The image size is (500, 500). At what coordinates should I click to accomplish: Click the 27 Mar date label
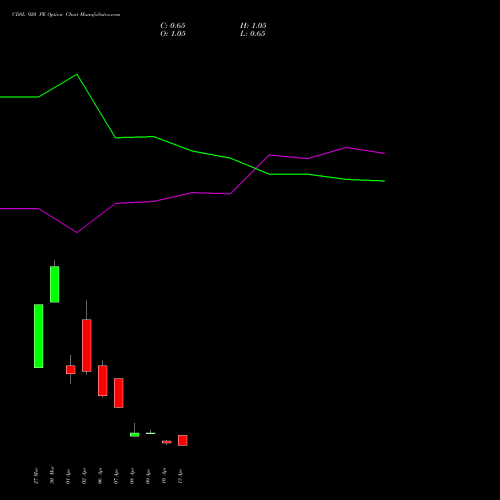[36, 476]
